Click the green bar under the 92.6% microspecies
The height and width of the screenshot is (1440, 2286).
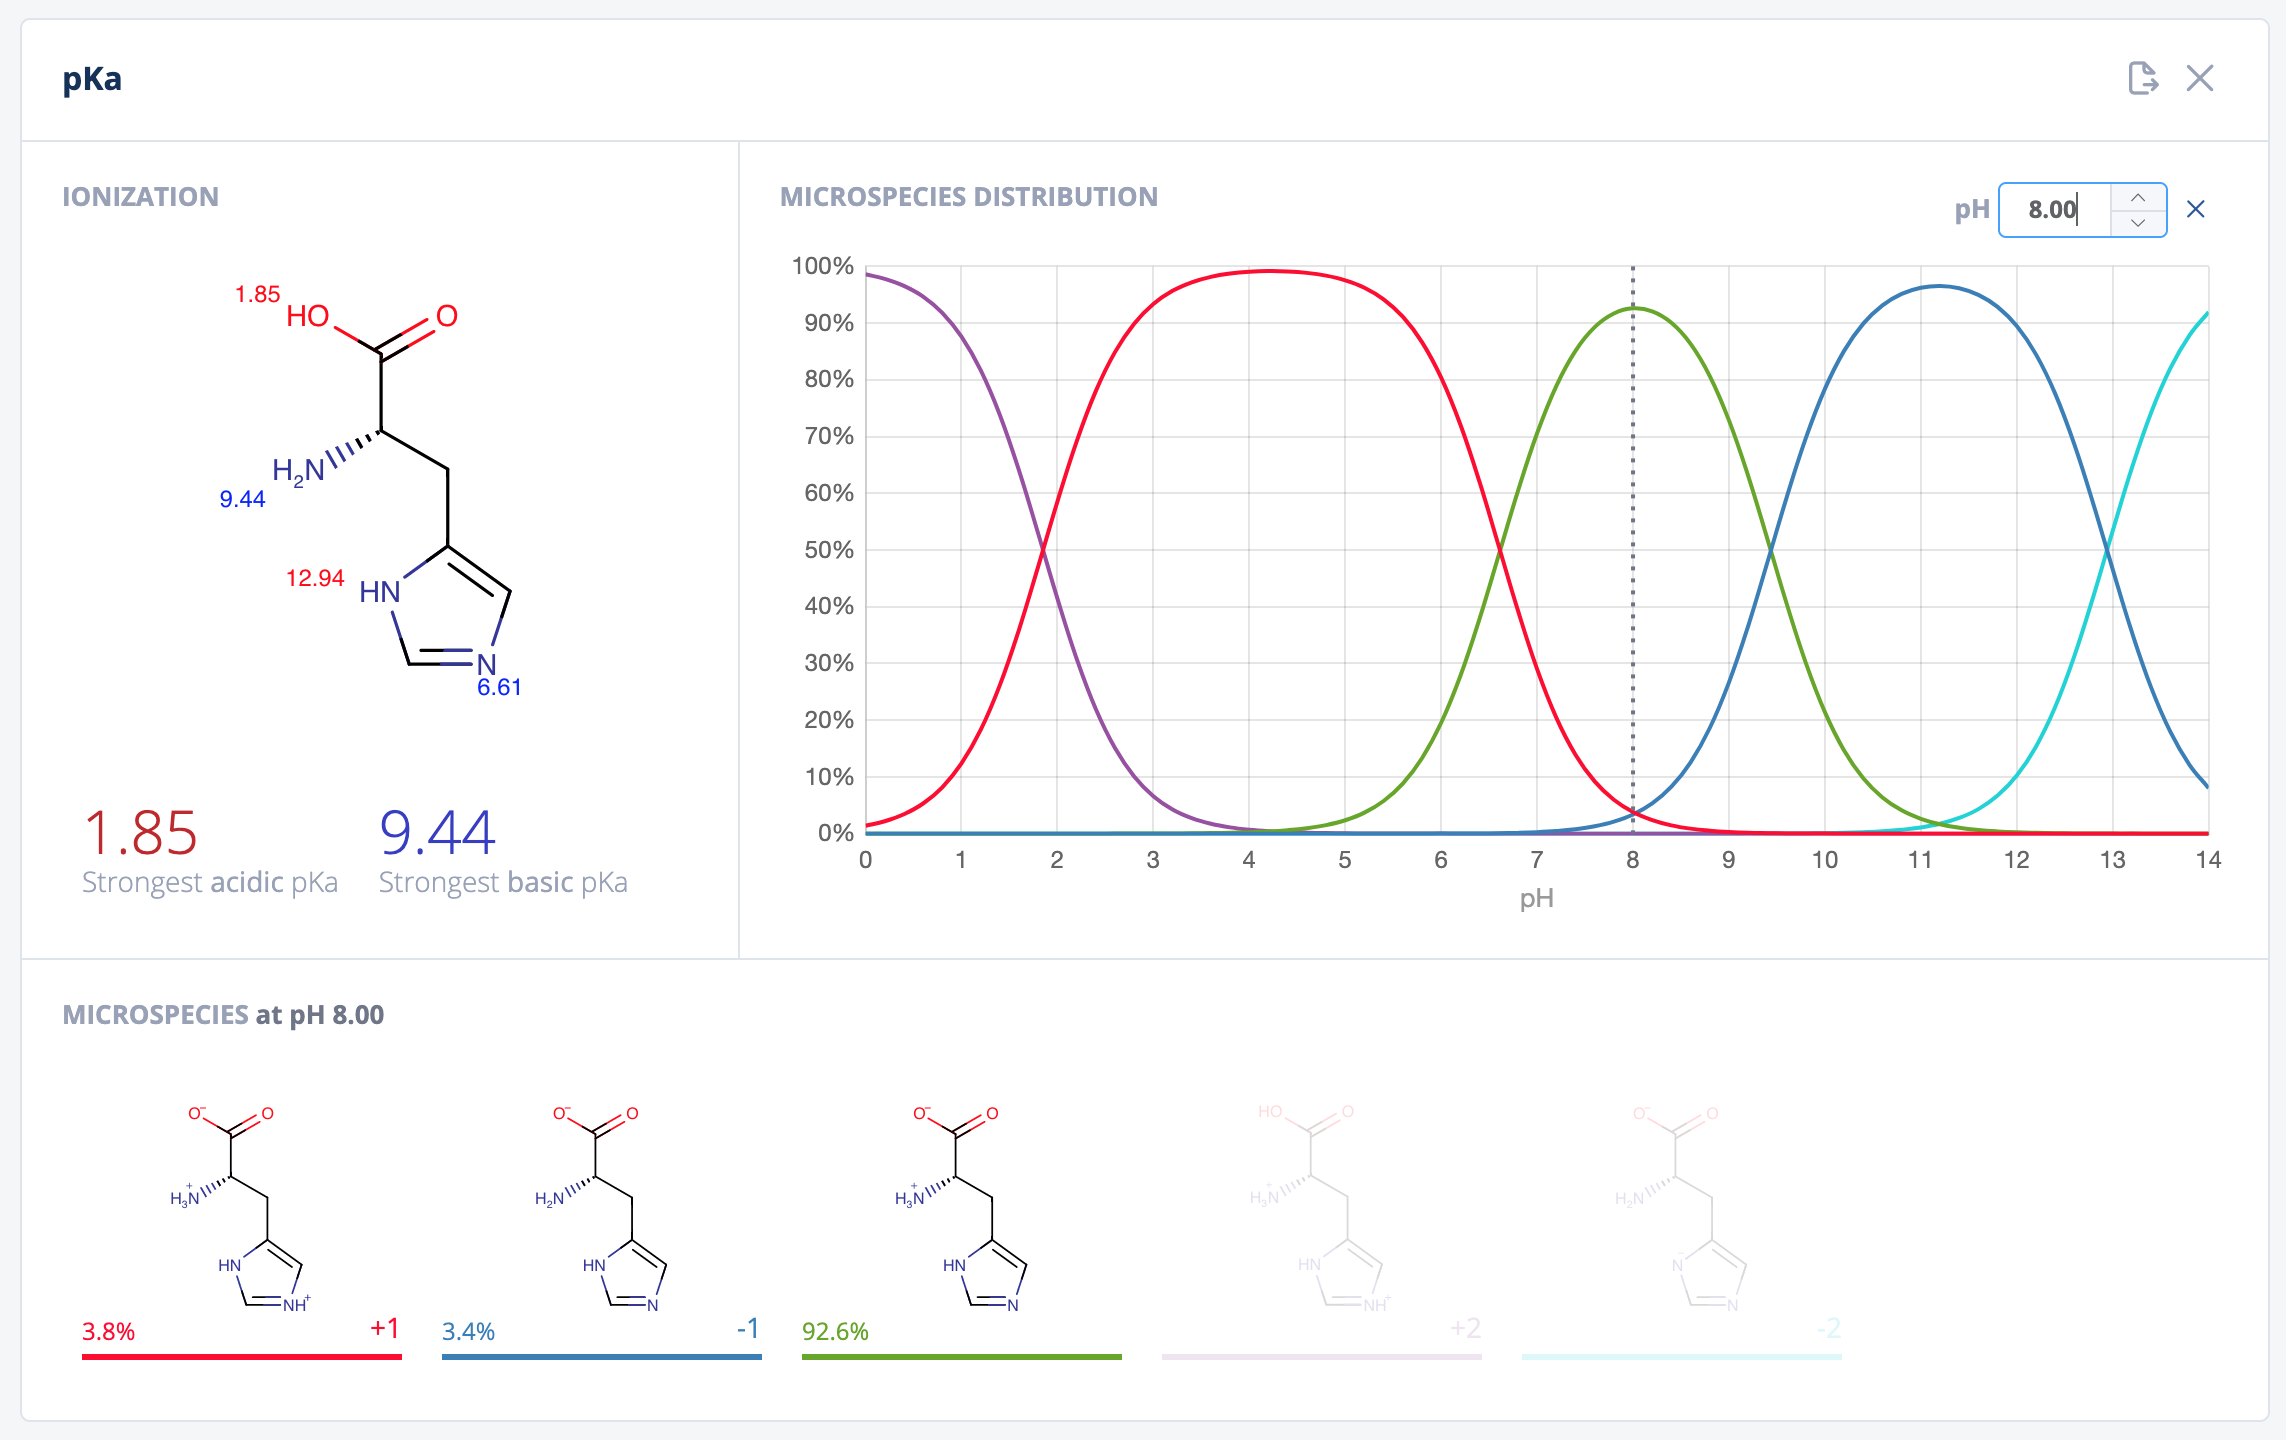pos(961,1357)
